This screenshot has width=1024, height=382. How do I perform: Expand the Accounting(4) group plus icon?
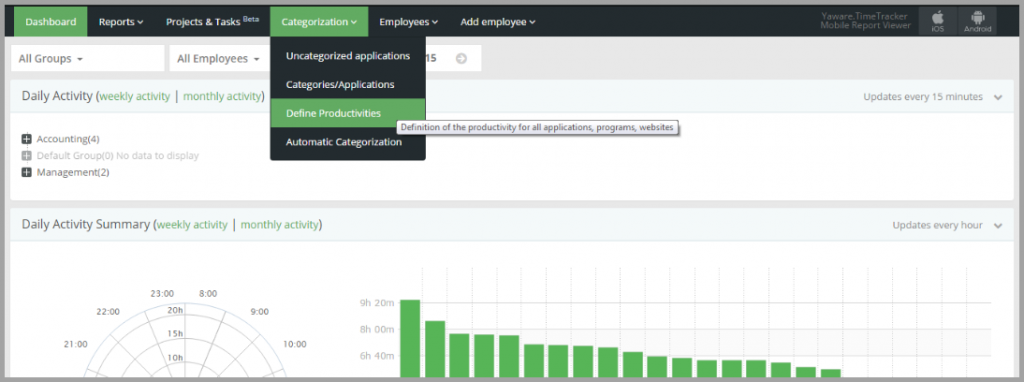26,138
